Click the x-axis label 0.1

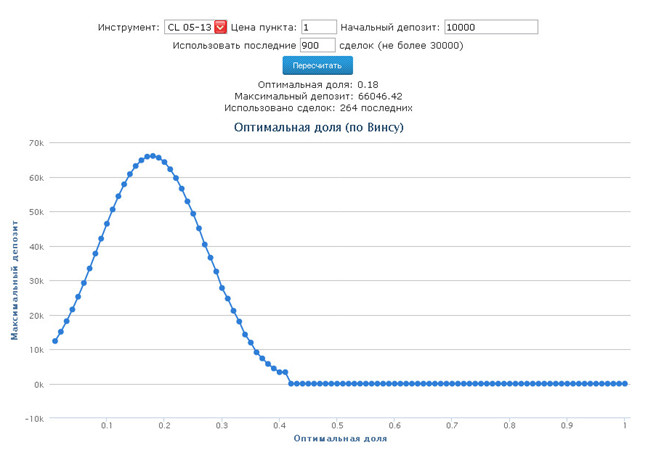click(107, 426)
